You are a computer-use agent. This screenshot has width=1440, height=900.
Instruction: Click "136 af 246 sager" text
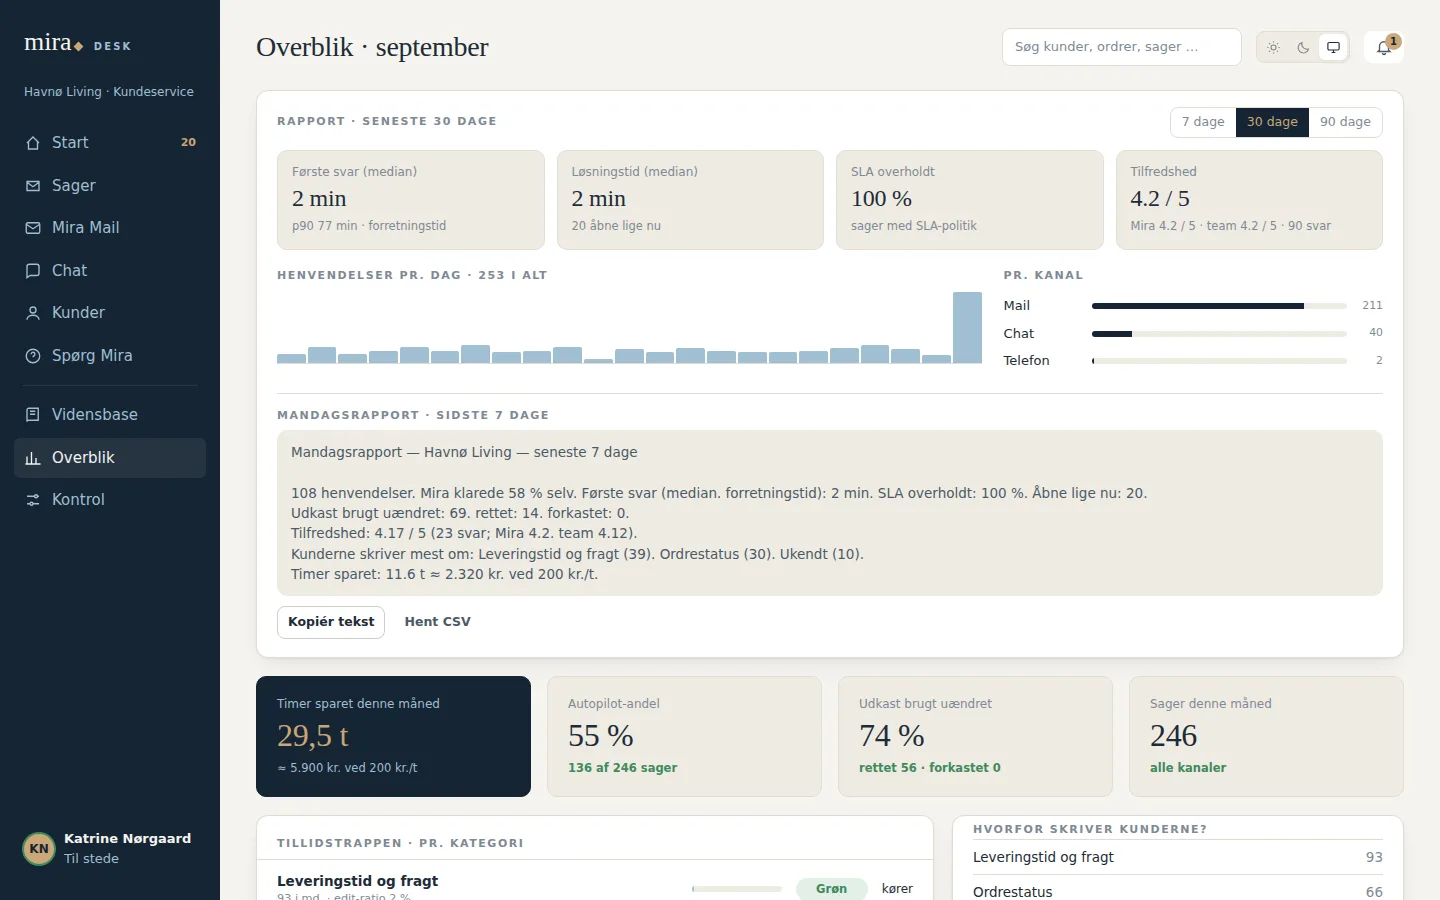[622, 768]
